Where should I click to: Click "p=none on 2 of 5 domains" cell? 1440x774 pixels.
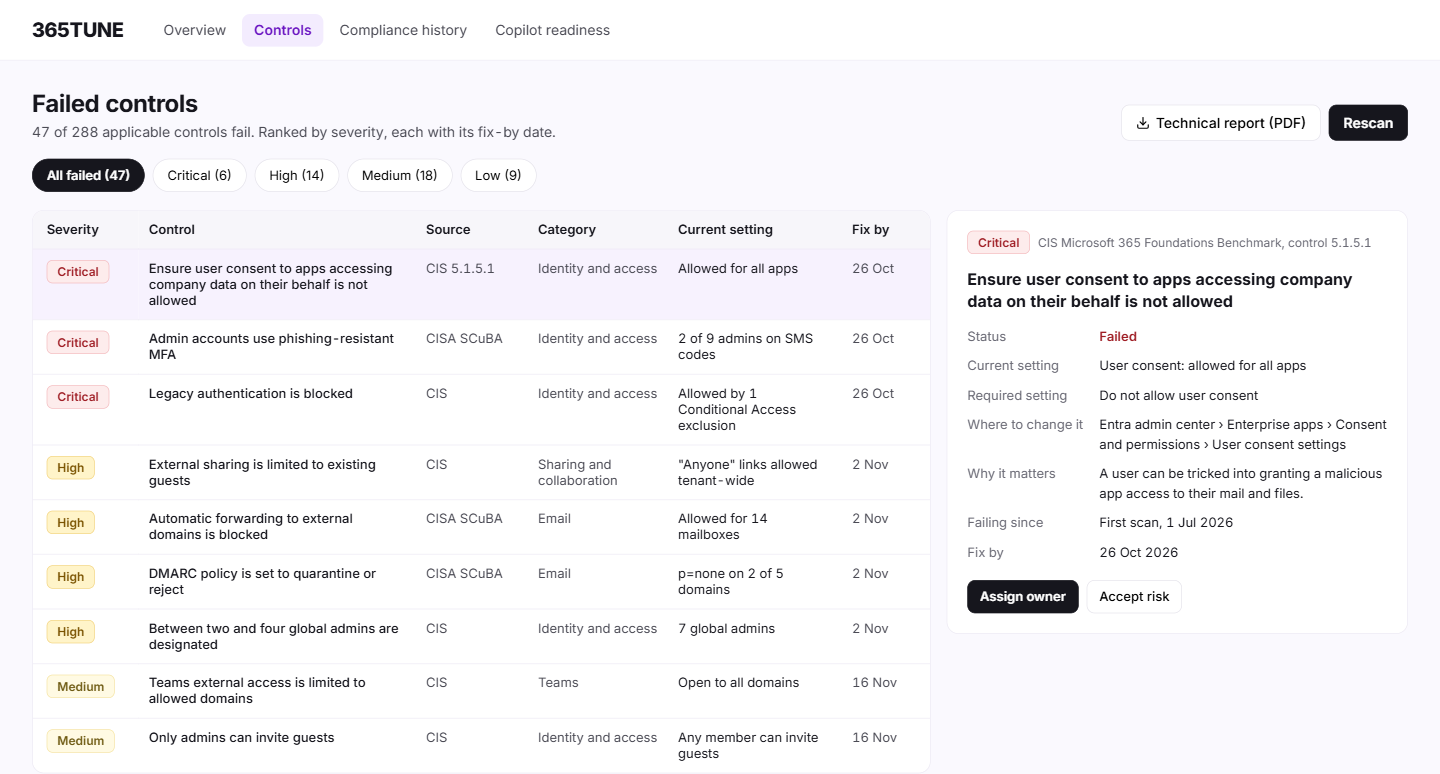tap(731, 582)
